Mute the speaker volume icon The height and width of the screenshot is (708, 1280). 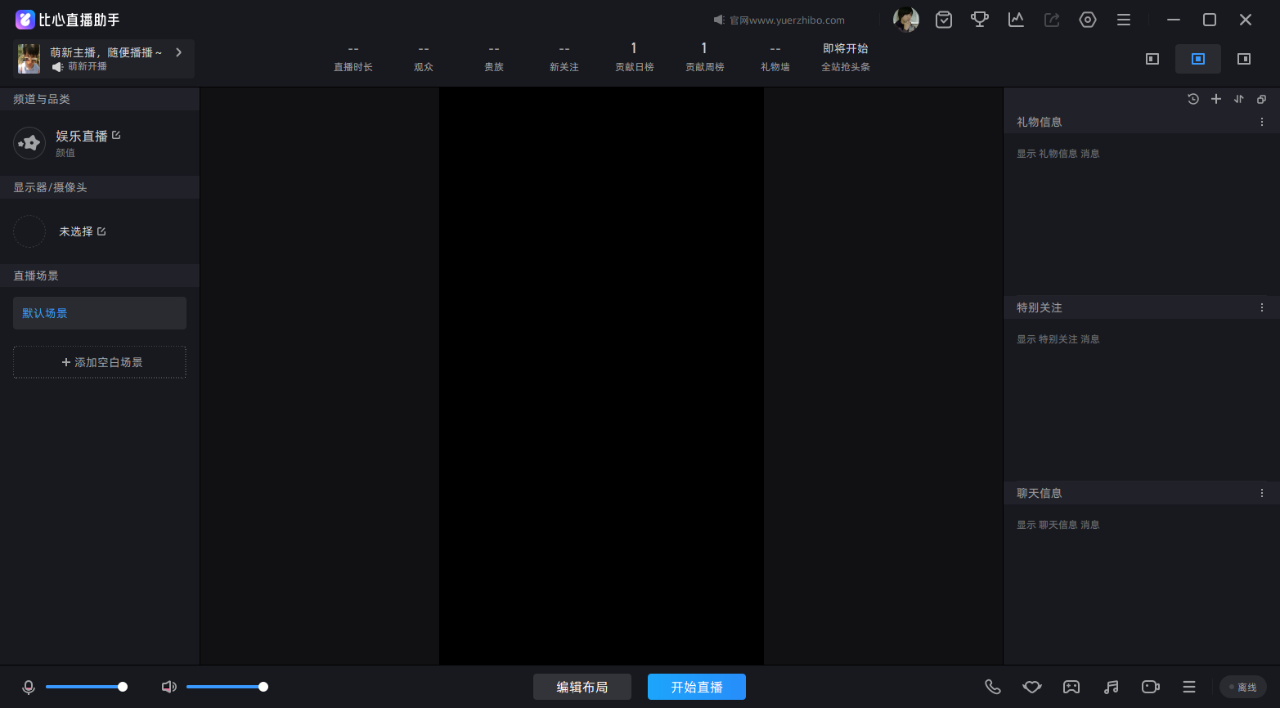(x=169, y=687)
